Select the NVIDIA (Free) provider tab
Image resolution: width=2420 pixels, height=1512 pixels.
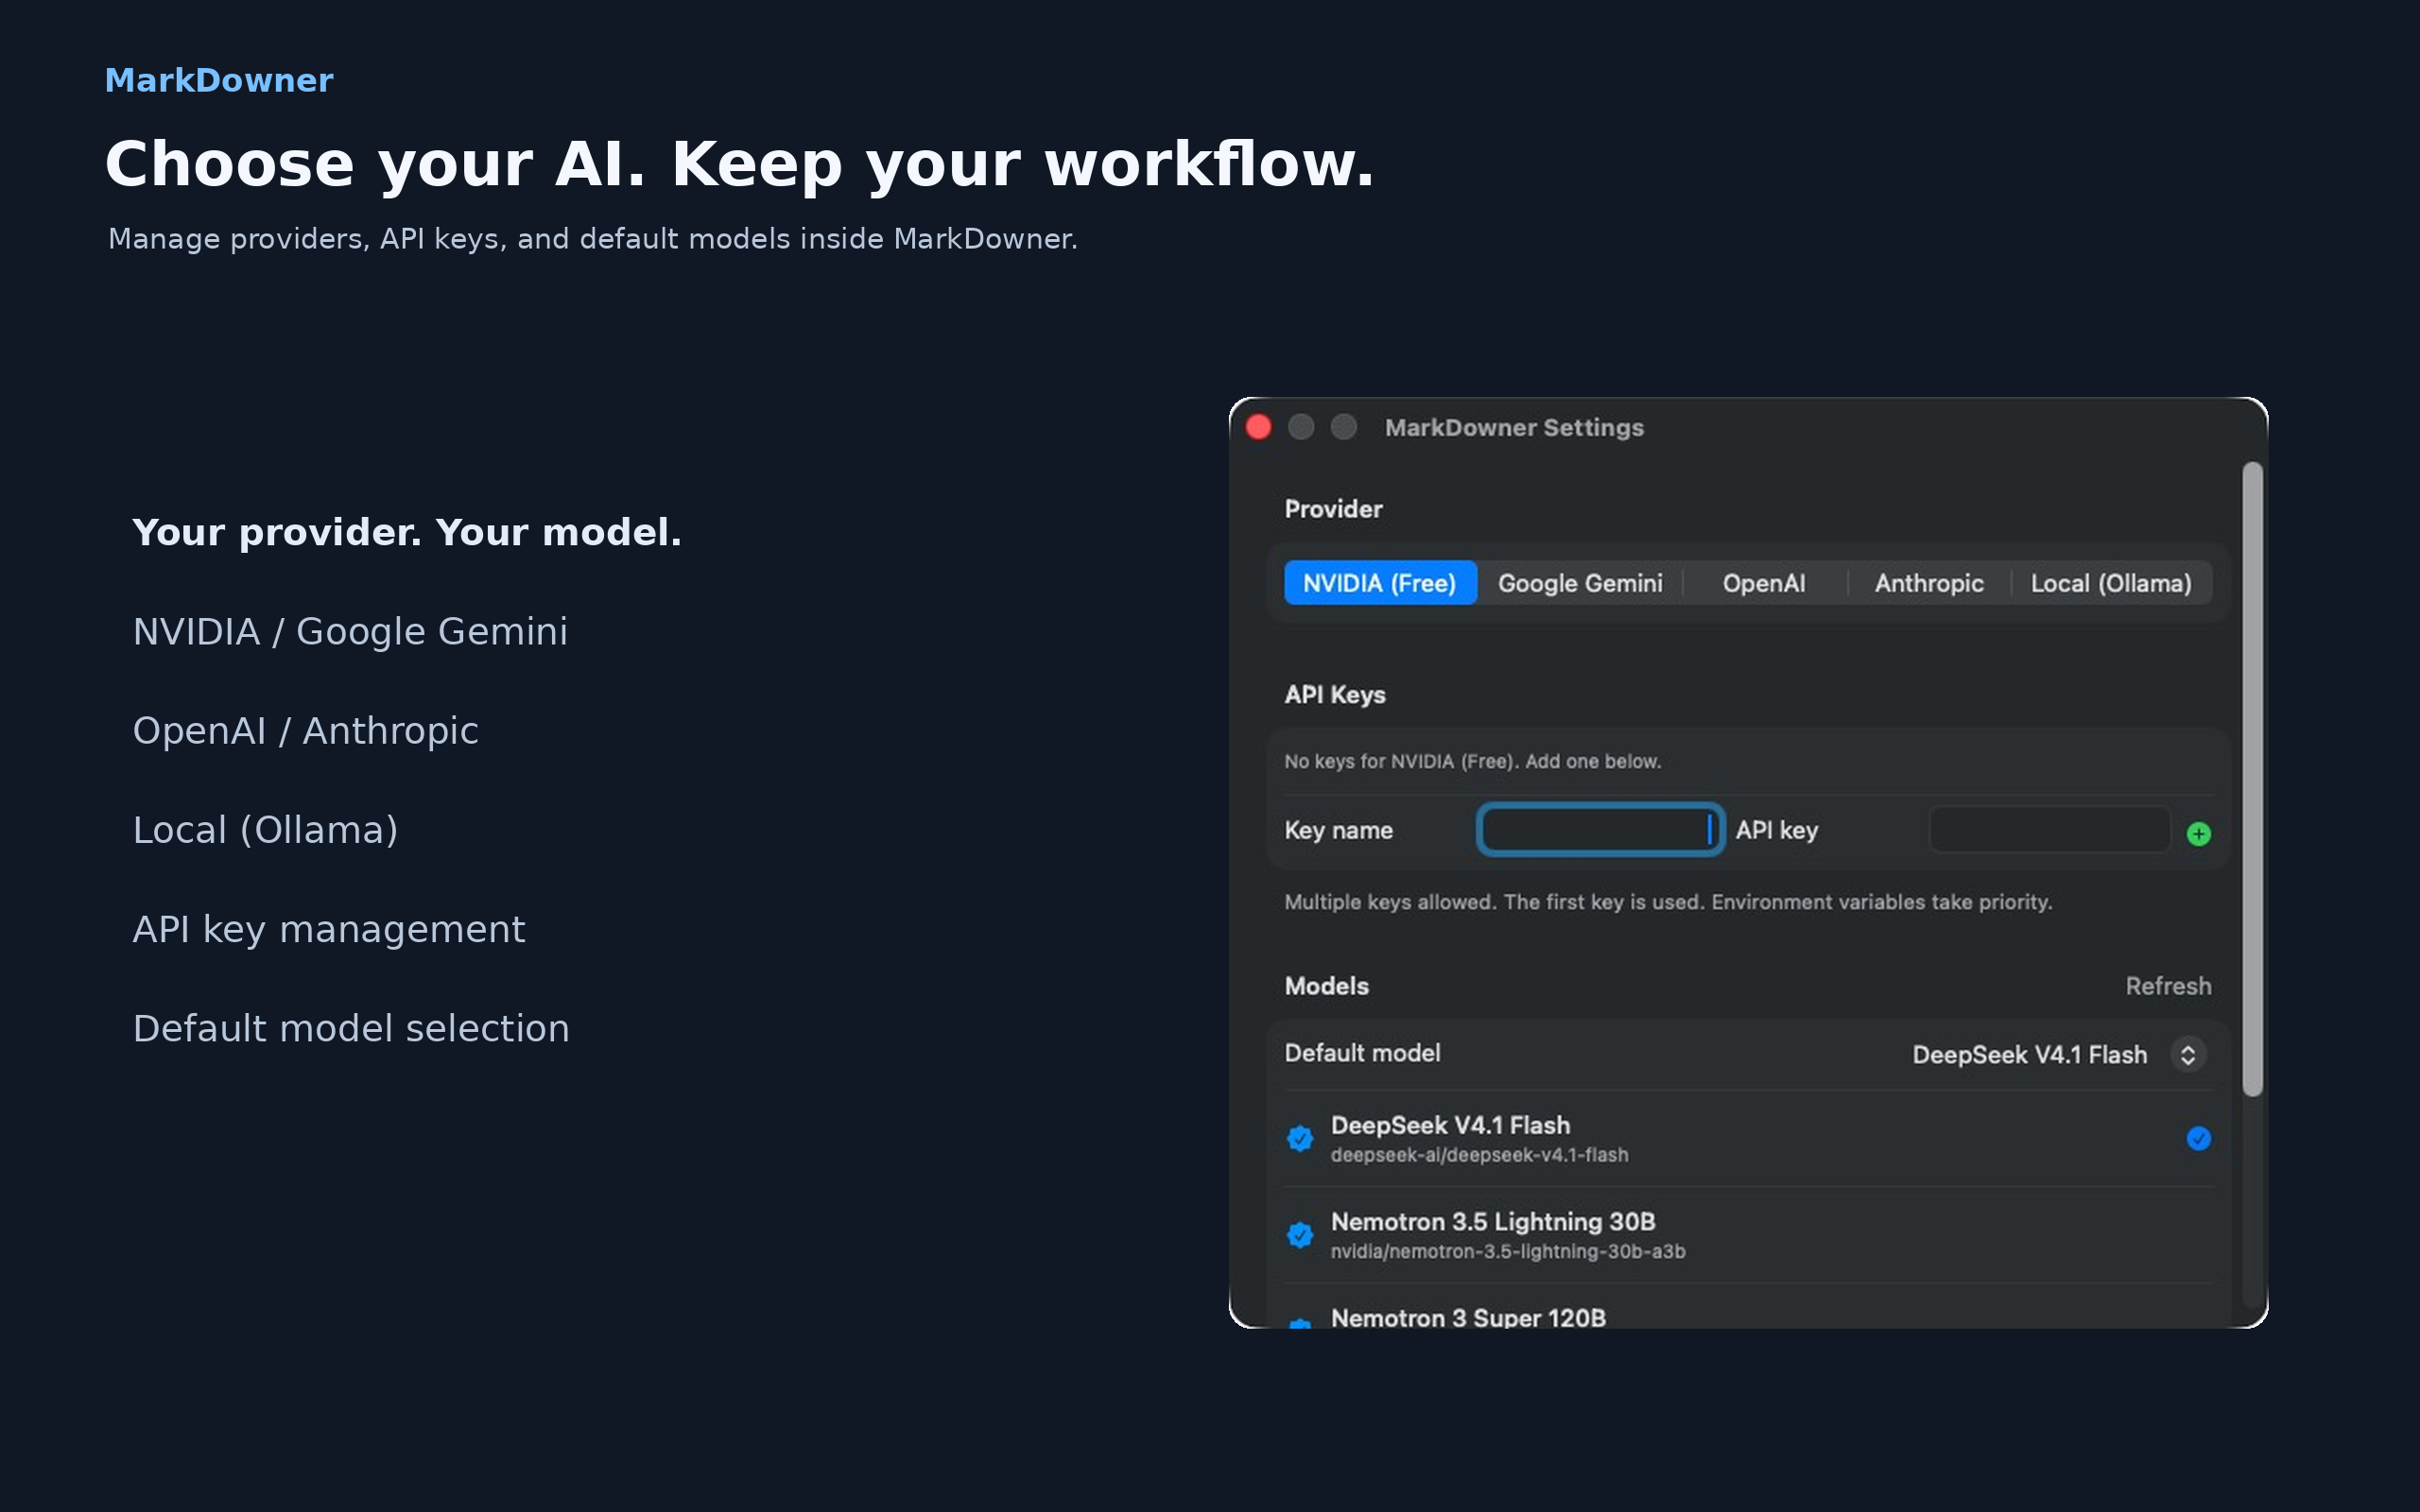click(1380, 583)
